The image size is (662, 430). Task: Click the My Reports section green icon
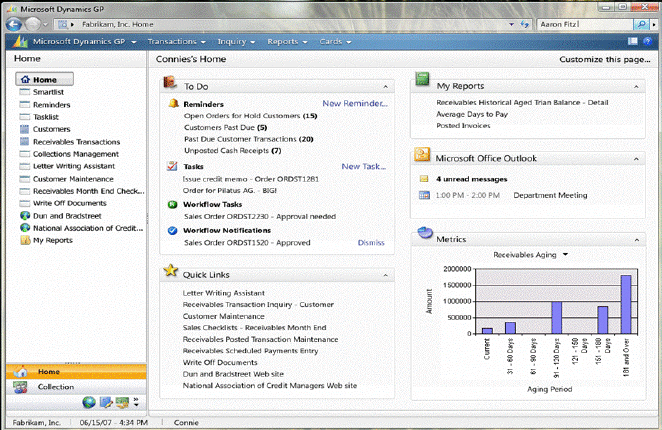(422, 79)
